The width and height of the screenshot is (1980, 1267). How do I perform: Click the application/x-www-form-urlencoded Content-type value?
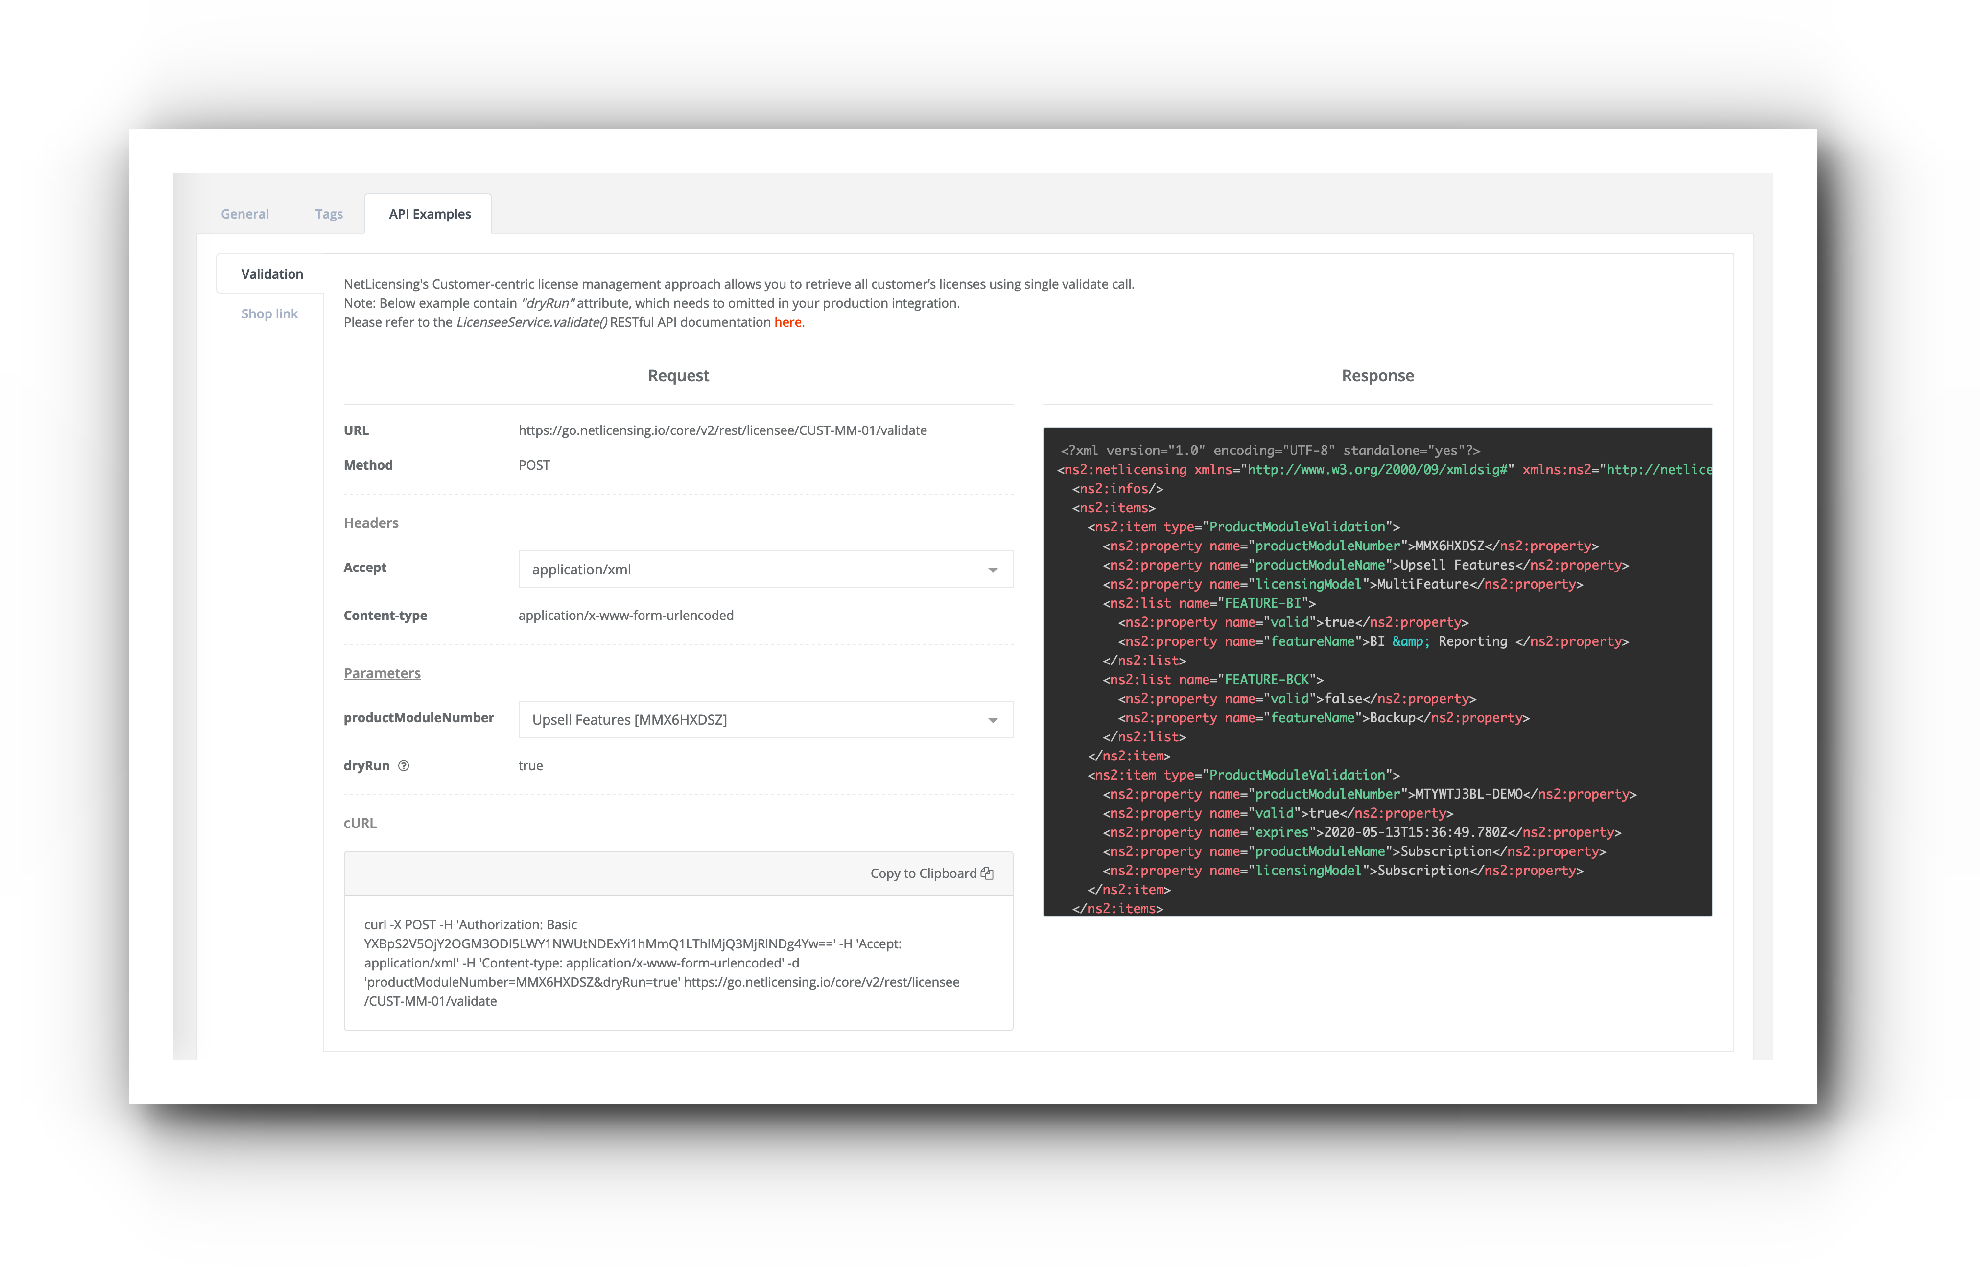tap(626, 615)
